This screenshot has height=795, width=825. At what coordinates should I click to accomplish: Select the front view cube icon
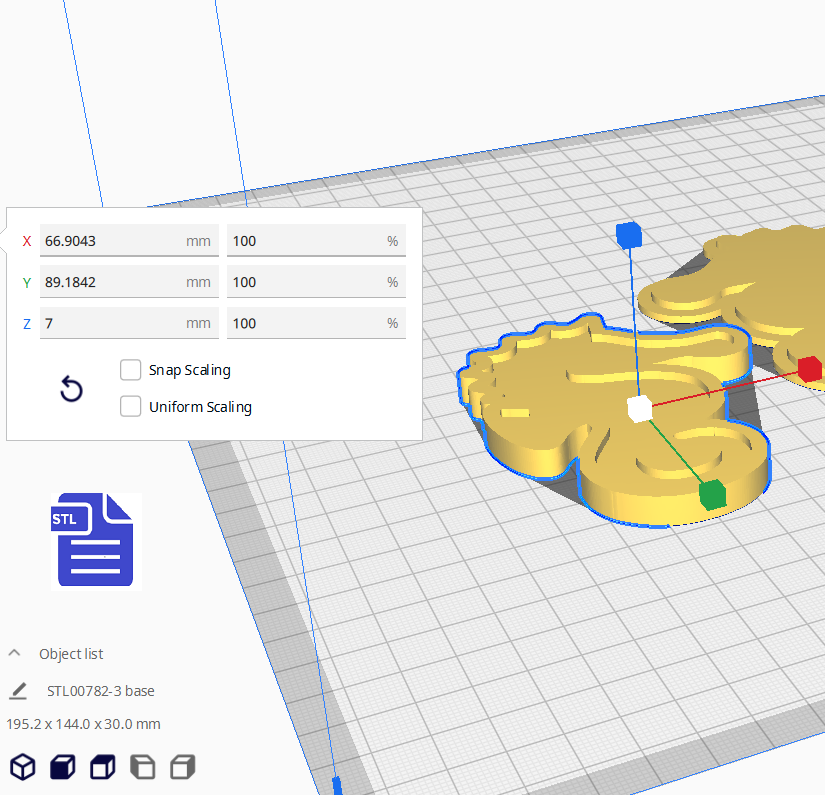62,767
